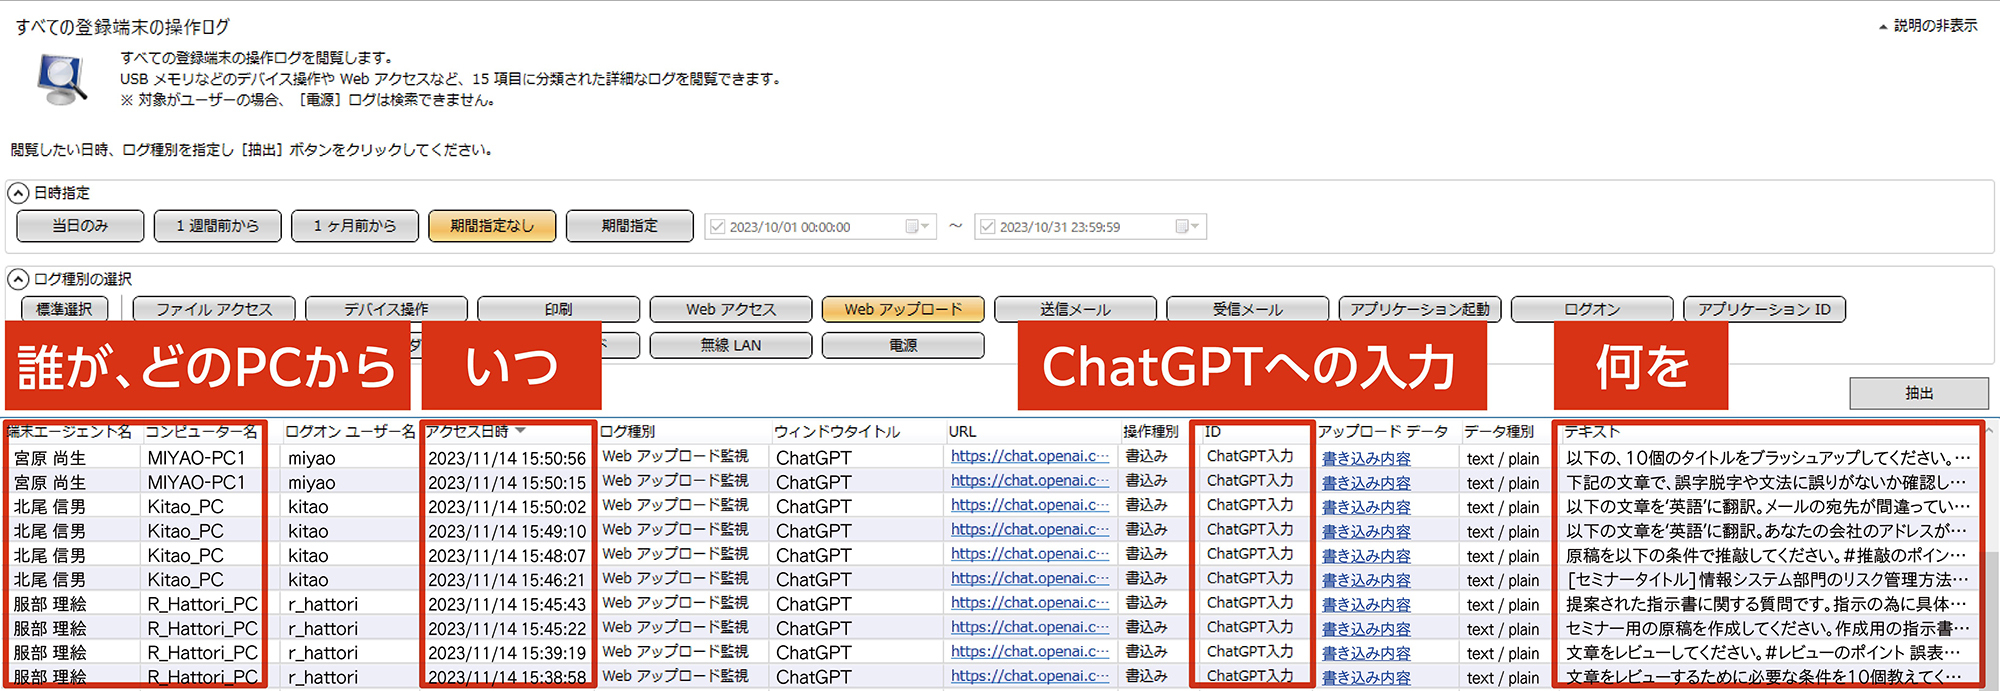The width and height of the screenshot is (2000, 691).
Task: Open 書込み内容 link for the 15:50:56 row
Action: tap(1366, 459)
